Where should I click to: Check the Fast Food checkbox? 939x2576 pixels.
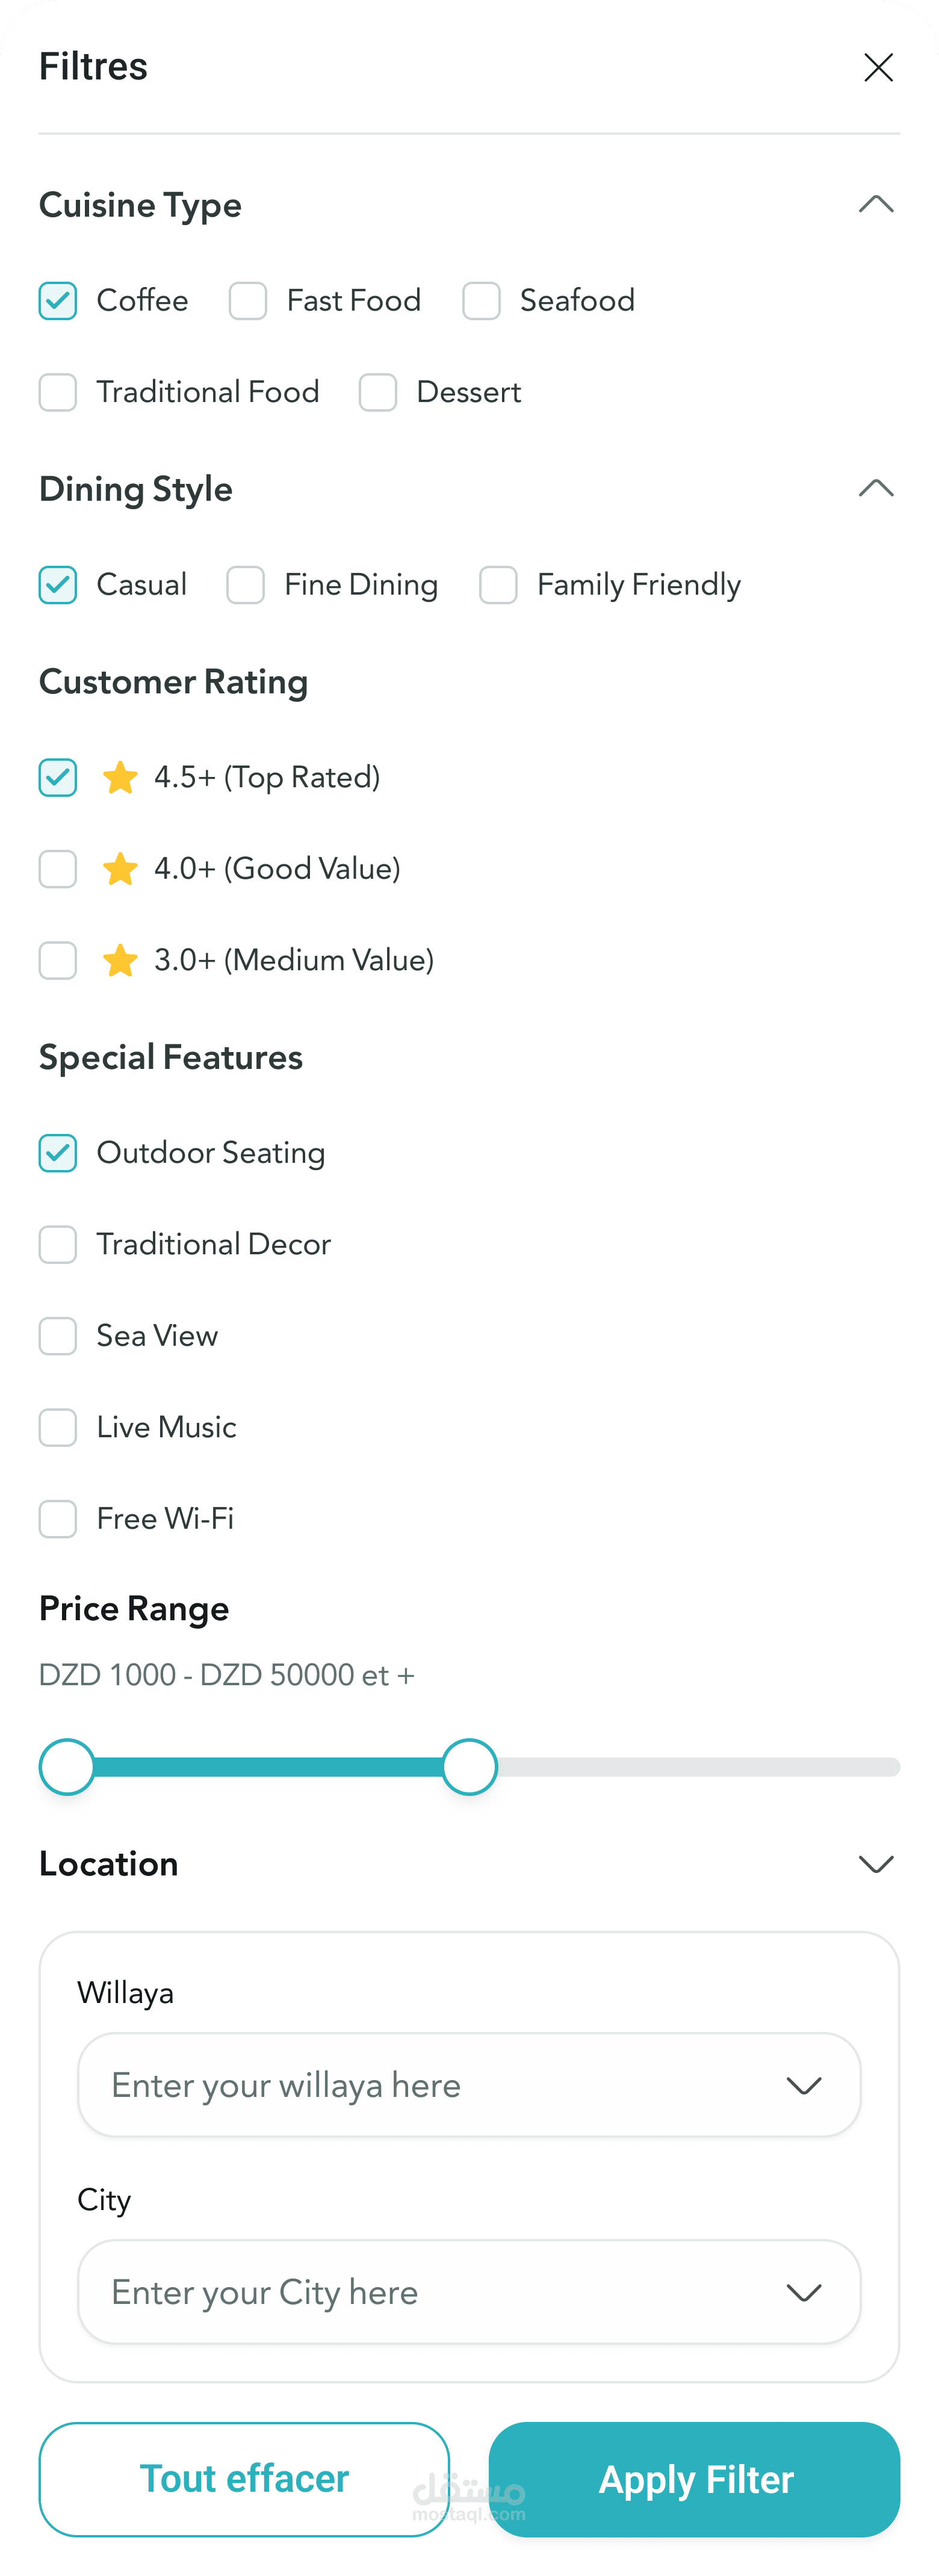(248, 301)
